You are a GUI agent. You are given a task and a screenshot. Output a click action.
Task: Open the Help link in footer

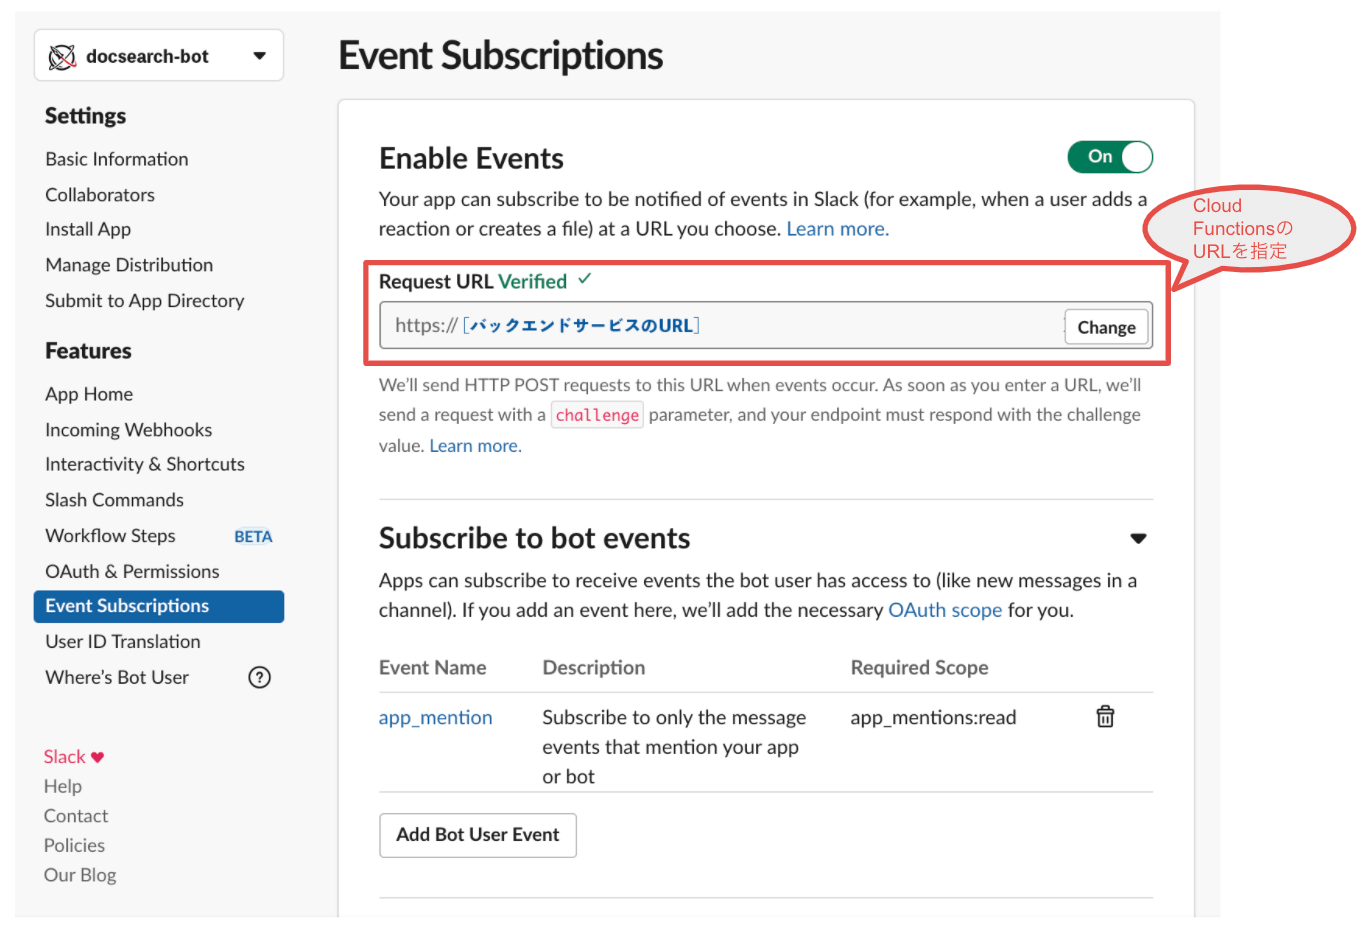[63, 786]
